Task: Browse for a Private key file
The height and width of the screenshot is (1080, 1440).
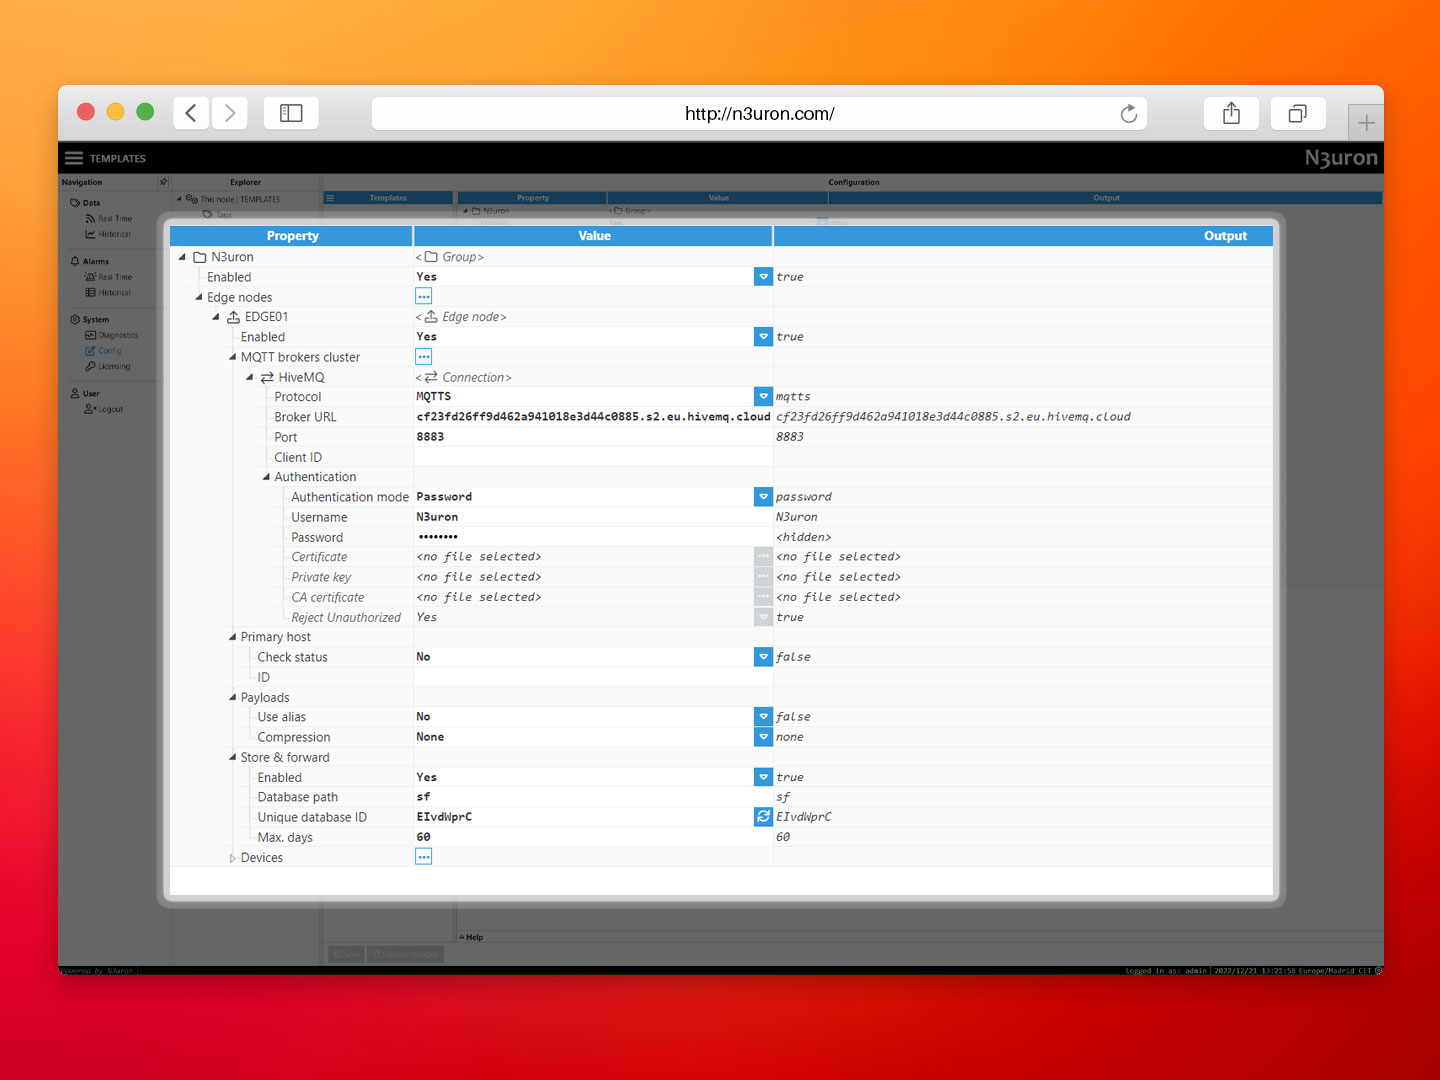Action: [x=763, y=577]
